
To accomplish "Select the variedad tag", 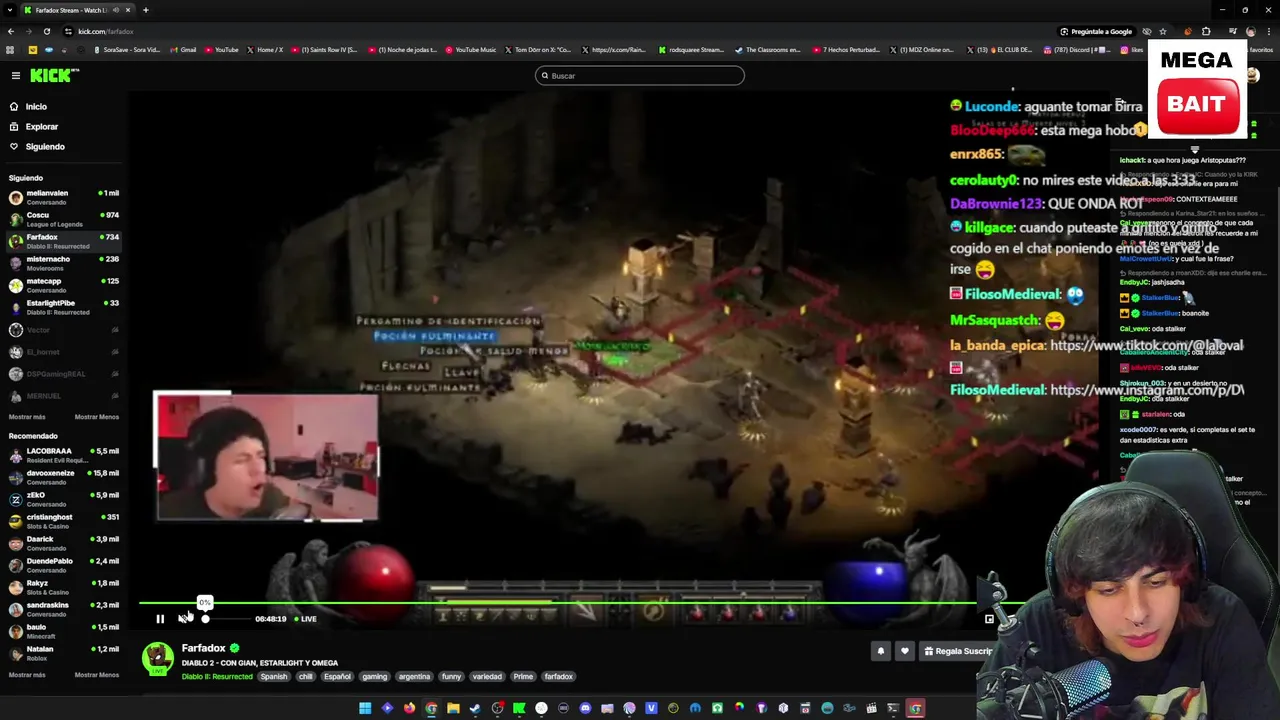I will (x=487, y=677).
